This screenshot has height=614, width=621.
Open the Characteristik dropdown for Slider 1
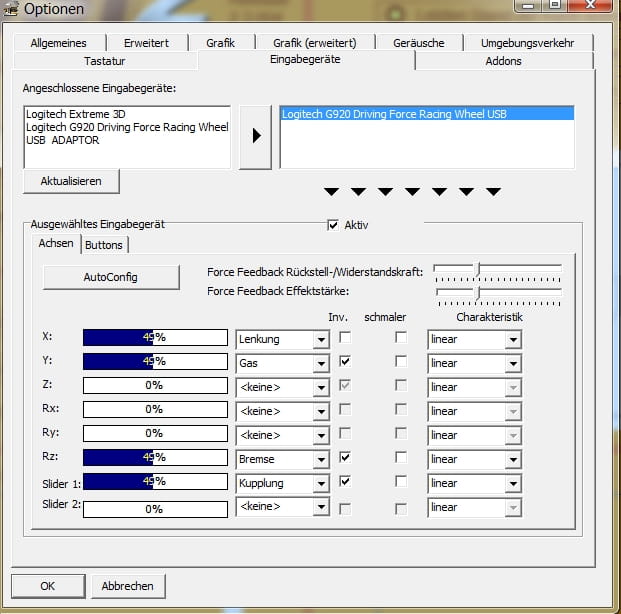click(473, 483)
